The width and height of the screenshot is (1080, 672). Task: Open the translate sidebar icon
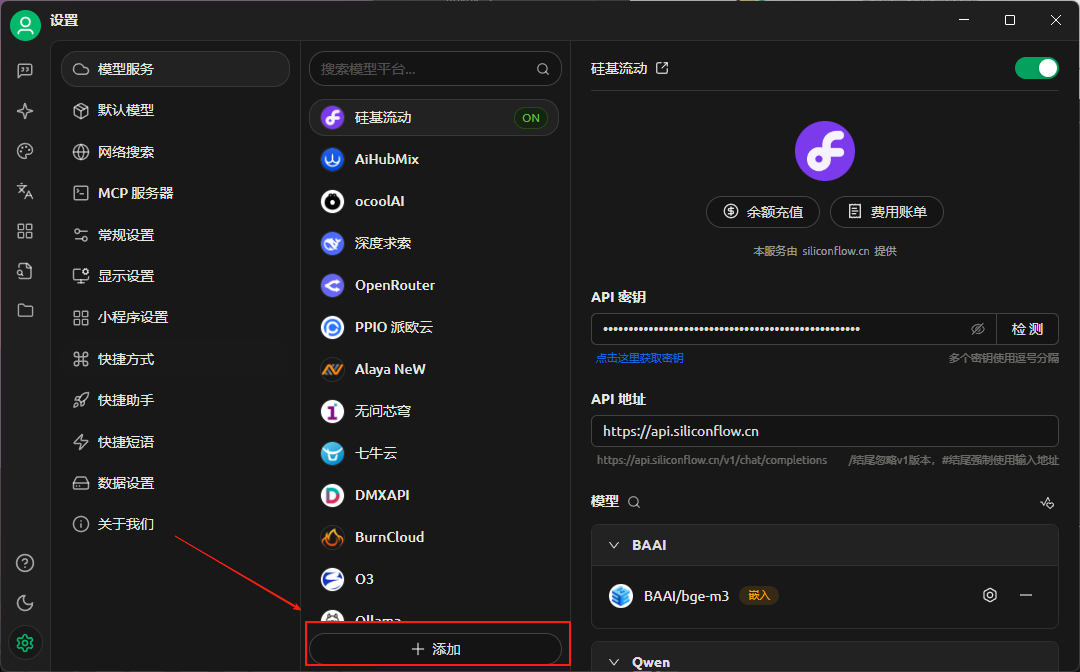click(25, 191)
